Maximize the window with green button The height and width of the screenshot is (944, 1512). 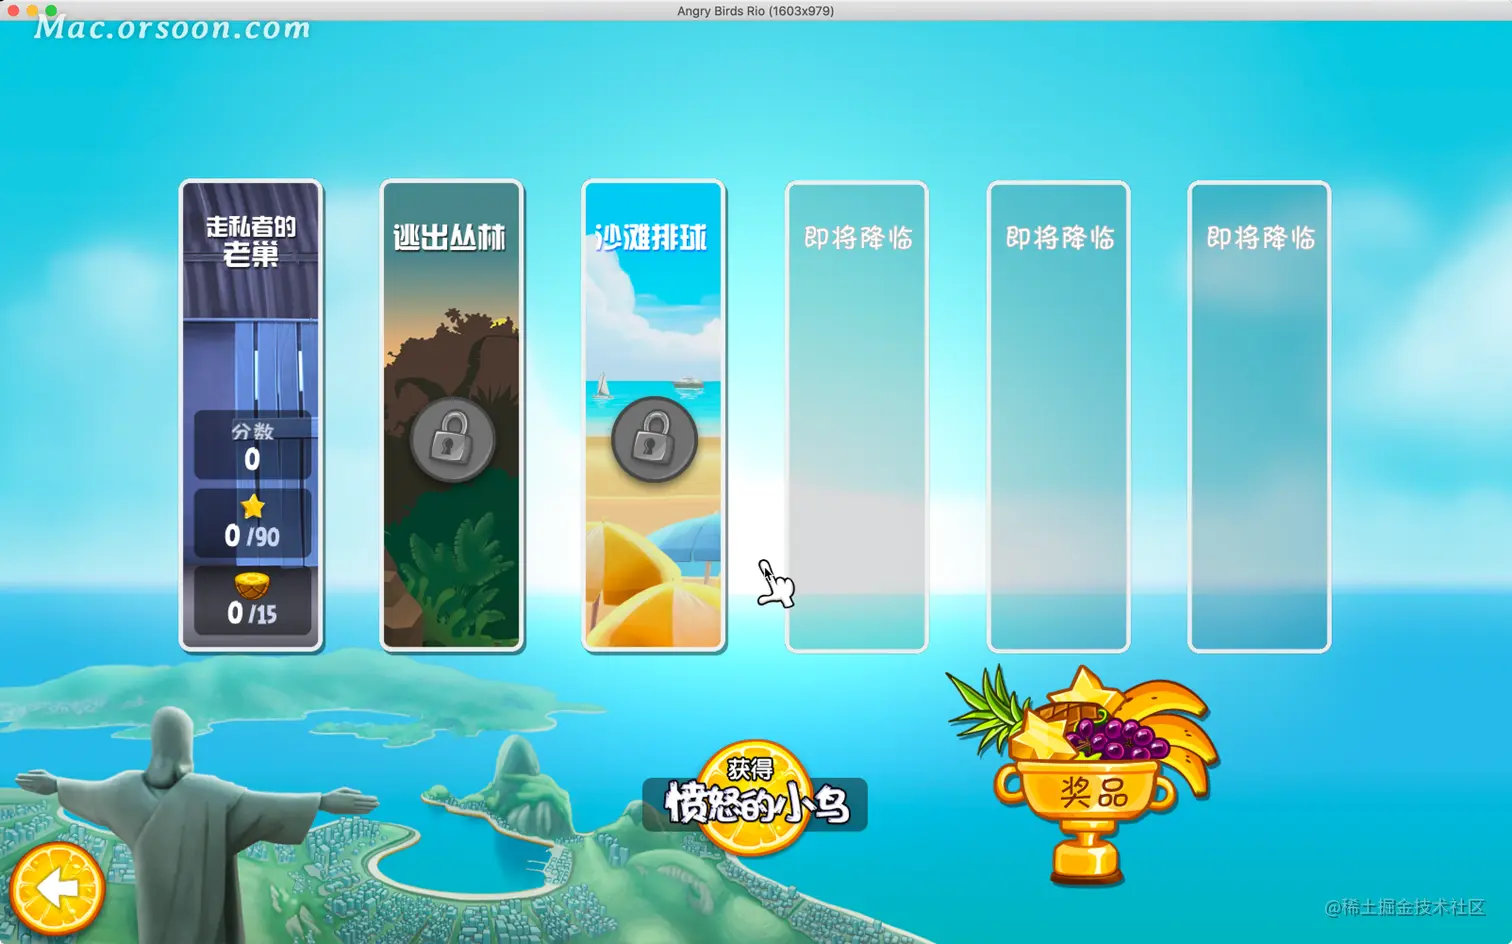point(51,10)
